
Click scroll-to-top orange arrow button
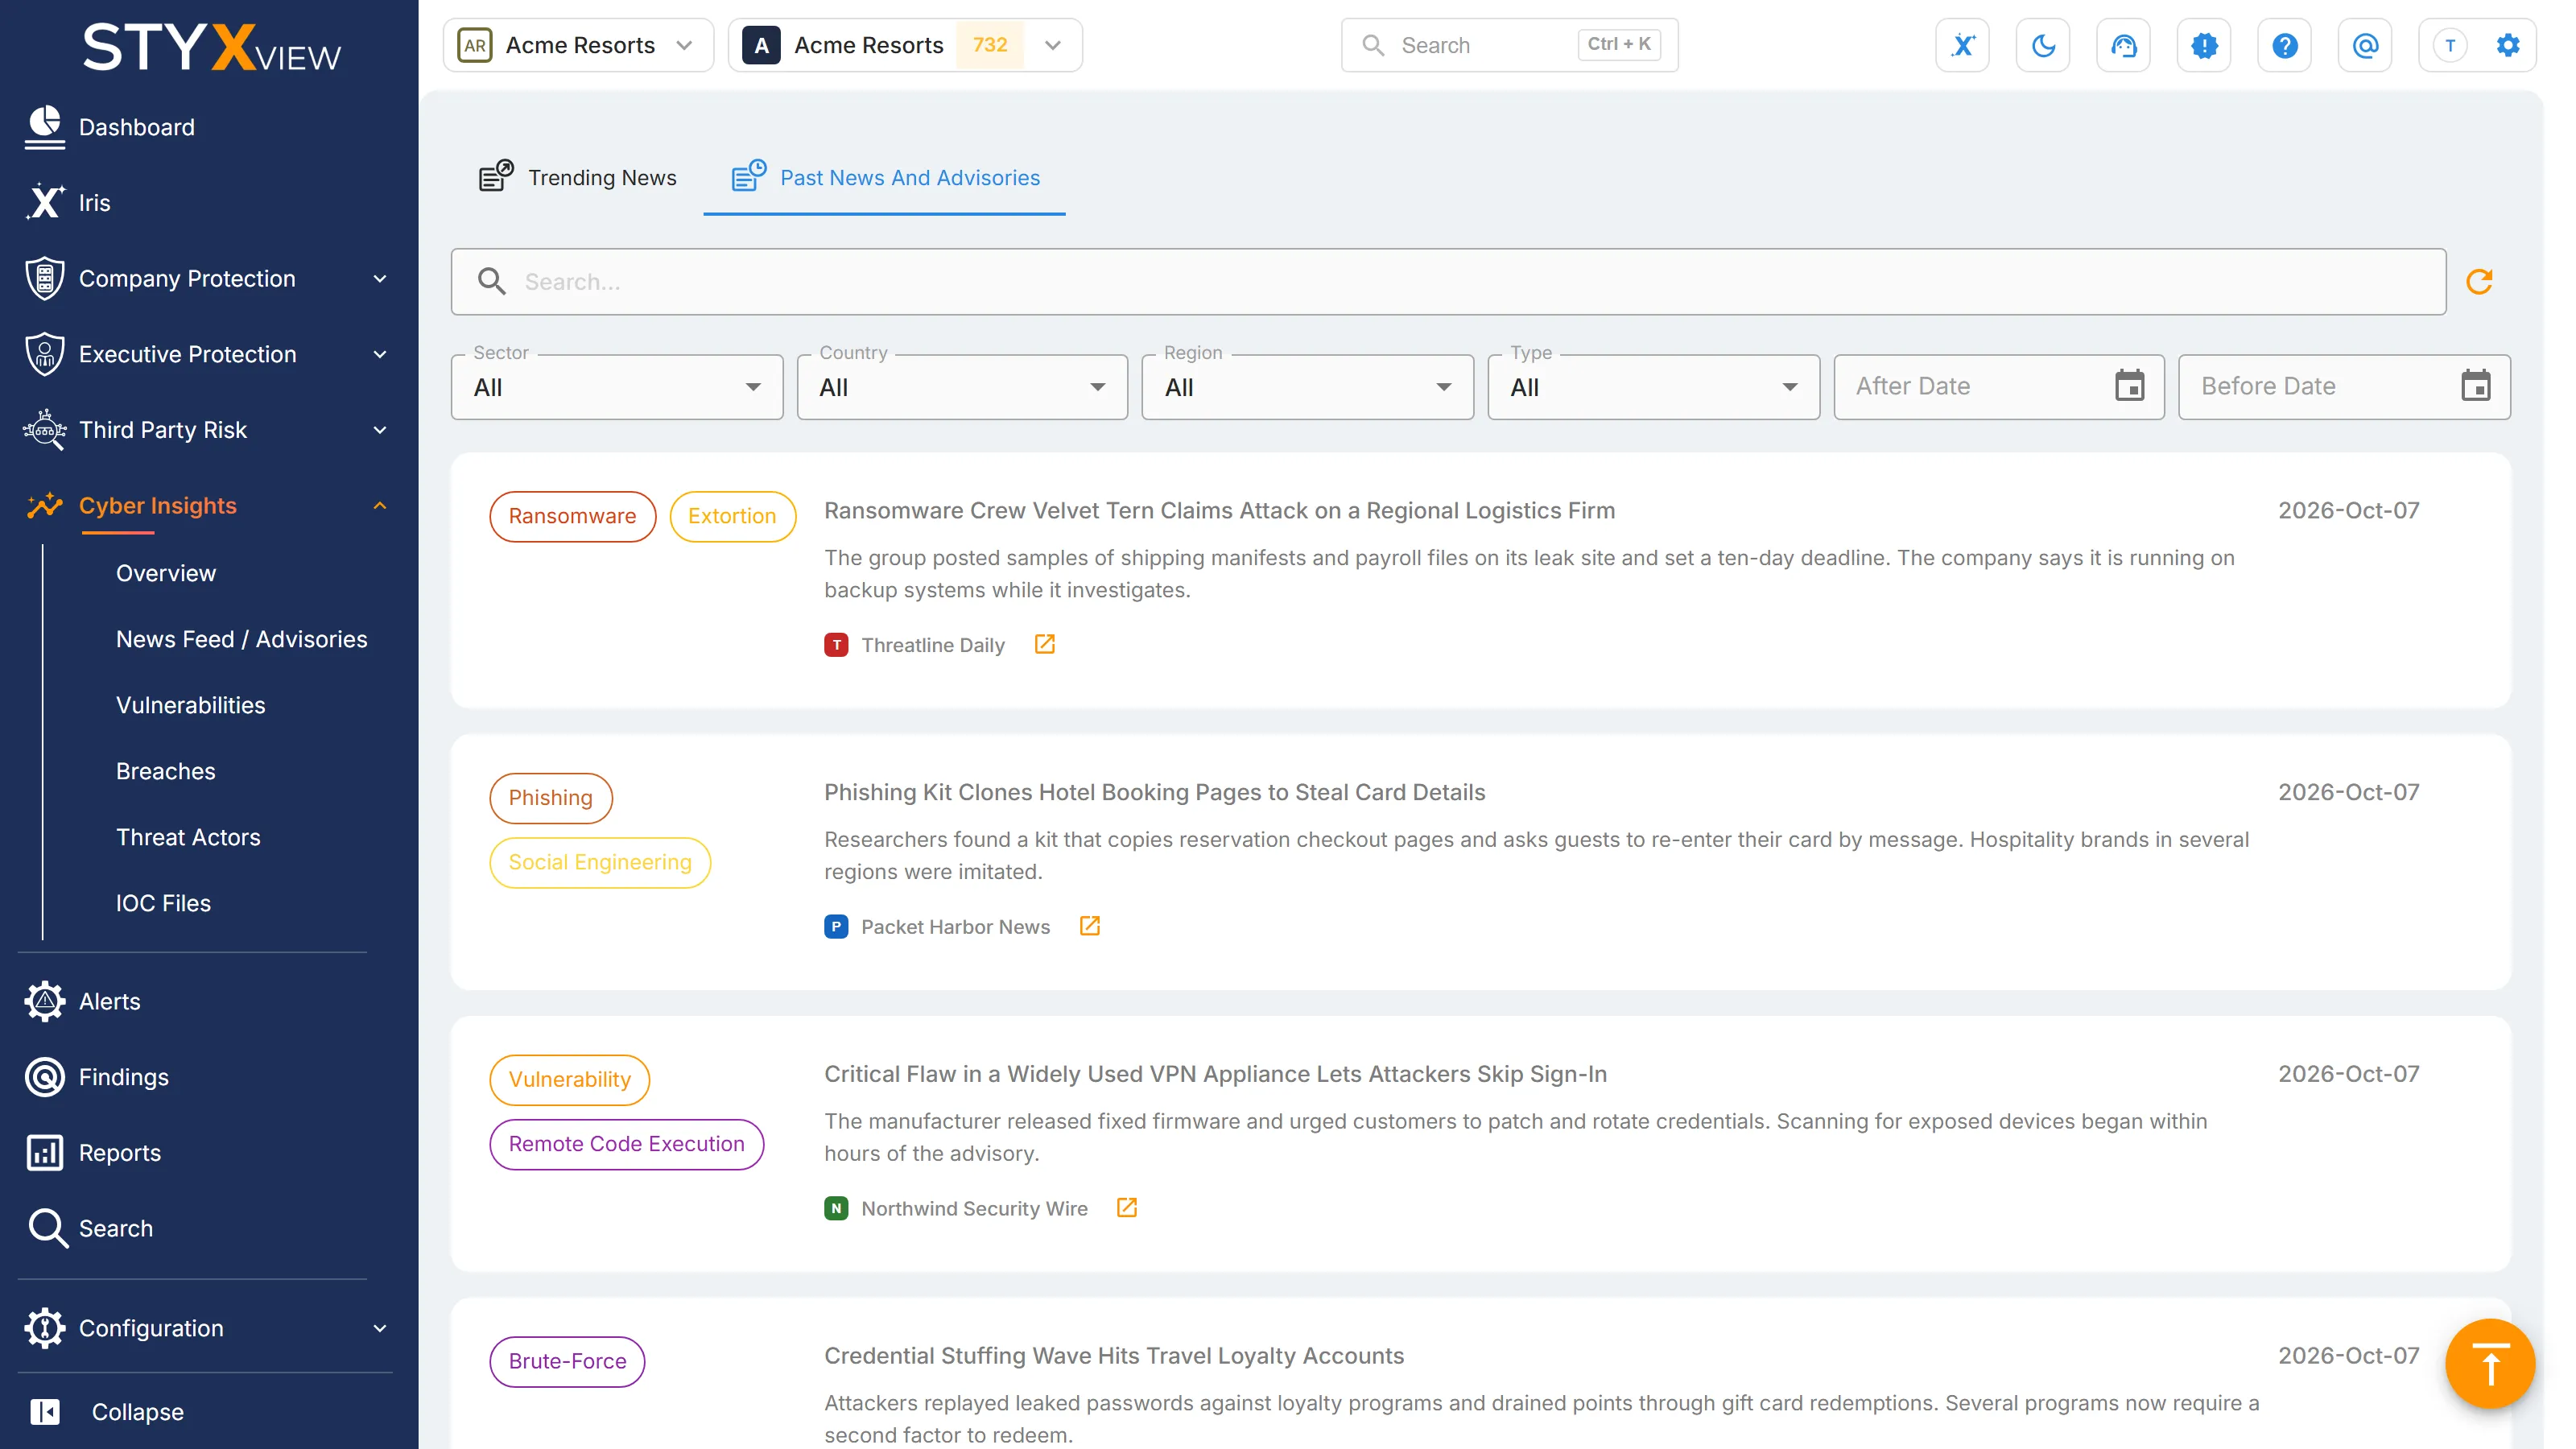point(2490,1364)
